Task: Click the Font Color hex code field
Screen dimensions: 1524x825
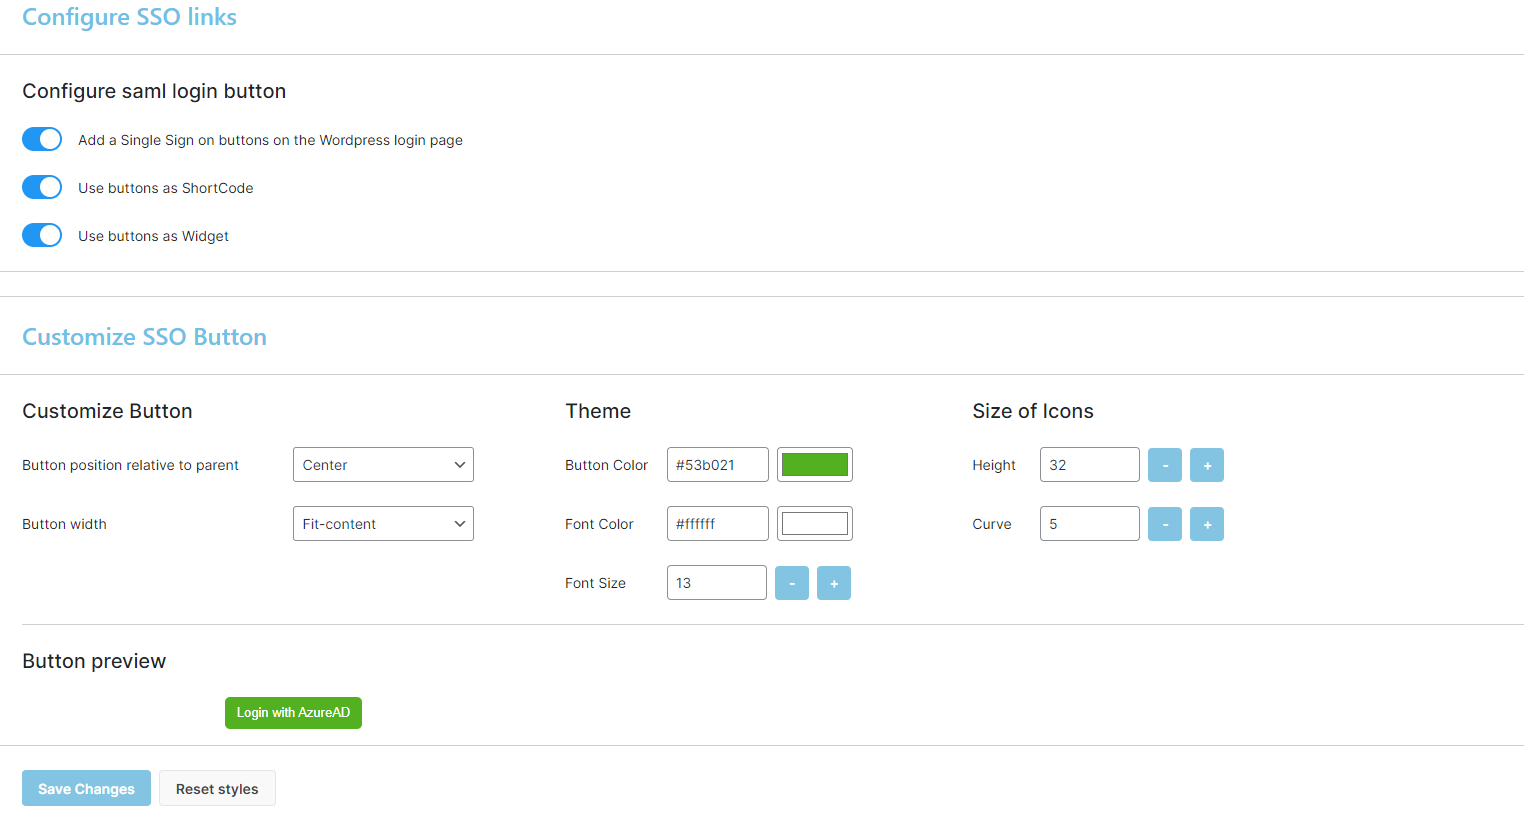Action: click(x=717, y=523)
